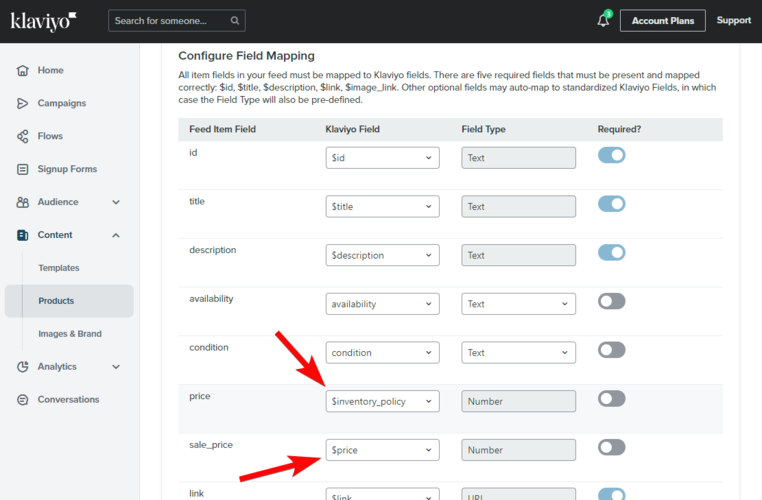
Task: Collapse the Content section chevron
Action: point(116,235)
